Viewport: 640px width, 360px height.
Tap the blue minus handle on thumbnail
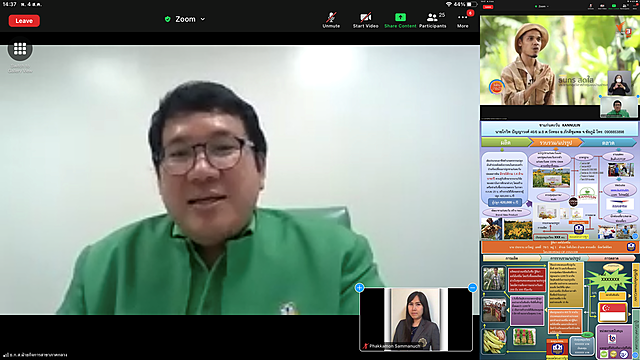(x=473, y=288)
